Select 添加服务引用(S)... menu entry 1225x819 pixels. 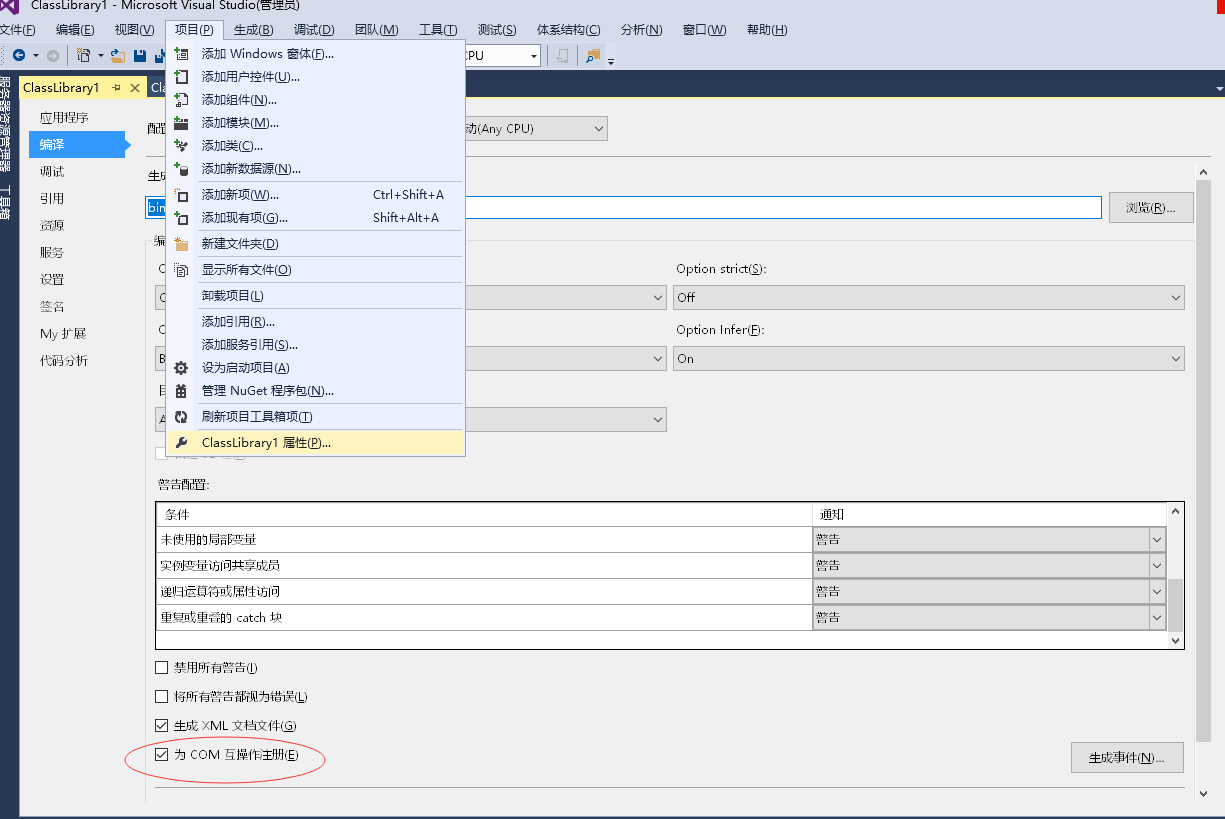(x=316, y=344)
